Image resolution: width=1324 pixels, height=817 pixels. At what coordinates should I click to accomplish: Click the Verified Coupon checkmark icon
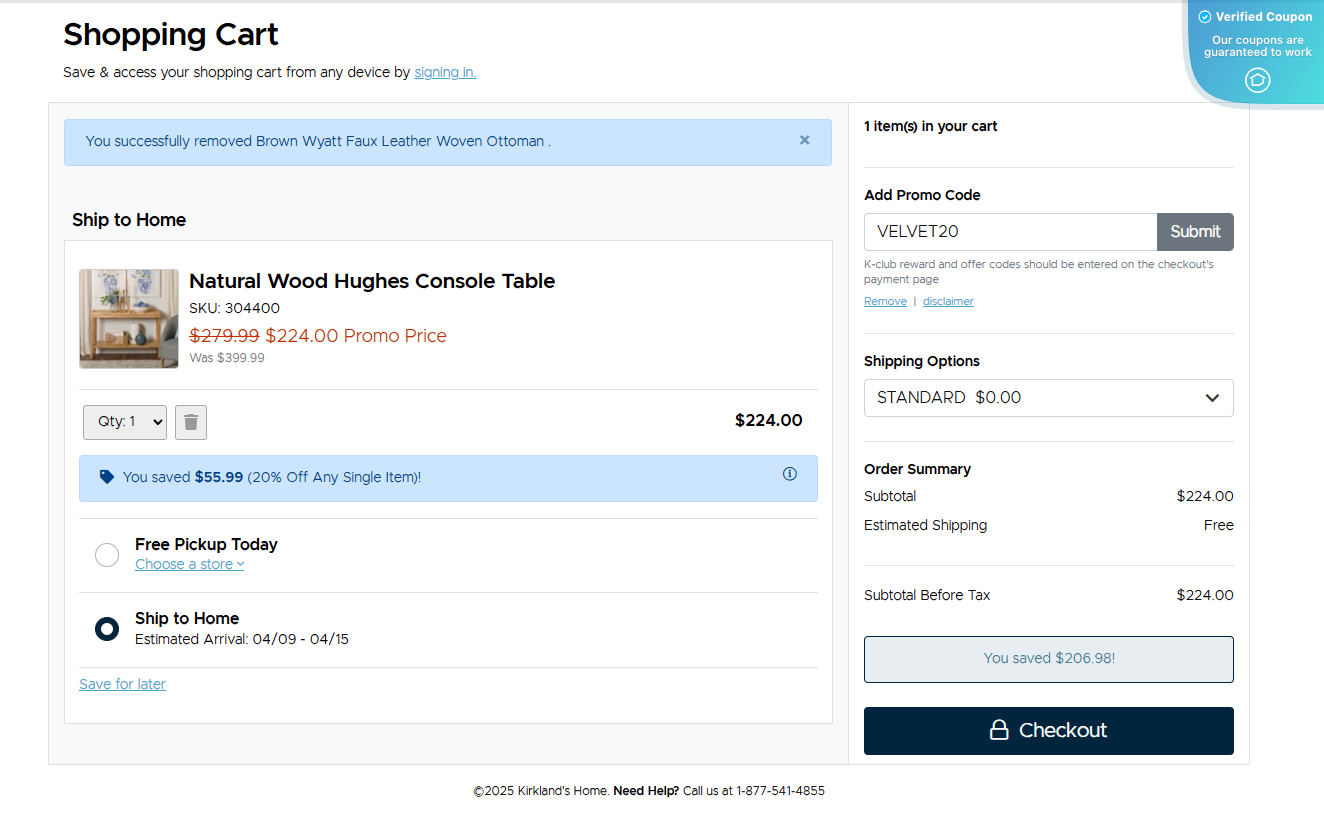[x=1205, y=17]
